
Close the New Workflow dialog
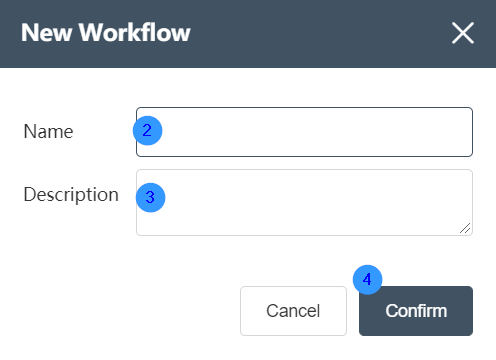(x=463, y=33)
